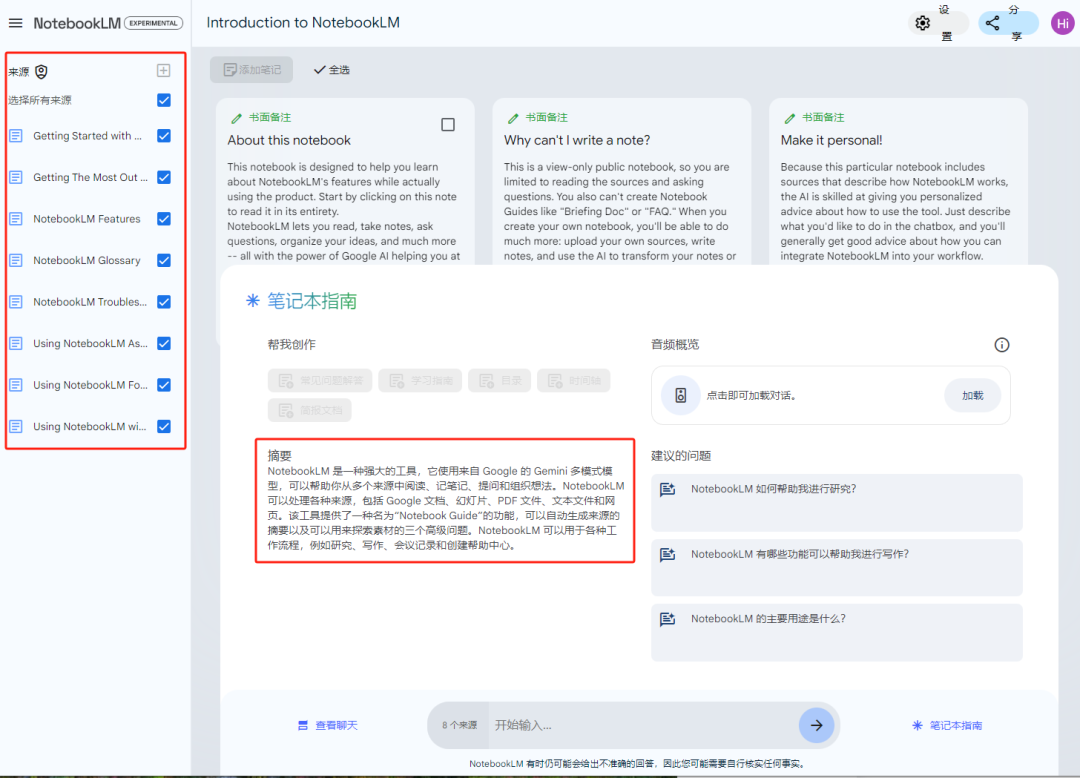Open the Why can't I write a note? card
Screen dimensions: 1080x778
[622, 182]
